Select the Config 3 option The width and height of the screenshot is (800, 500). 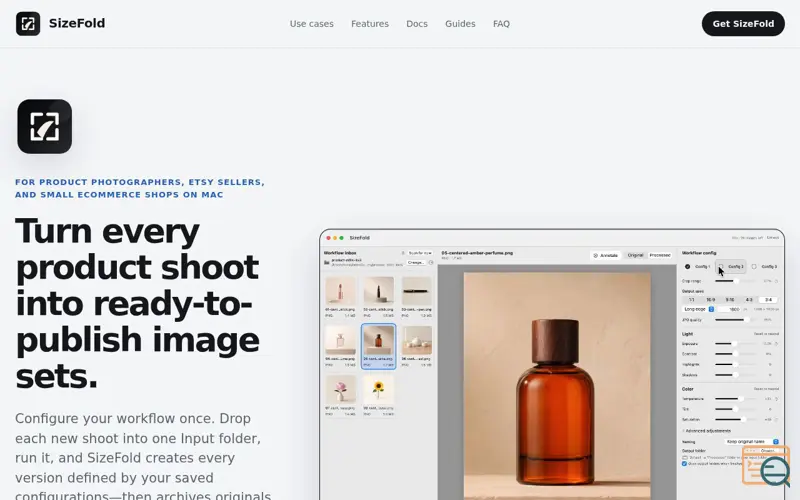[764, 266]
